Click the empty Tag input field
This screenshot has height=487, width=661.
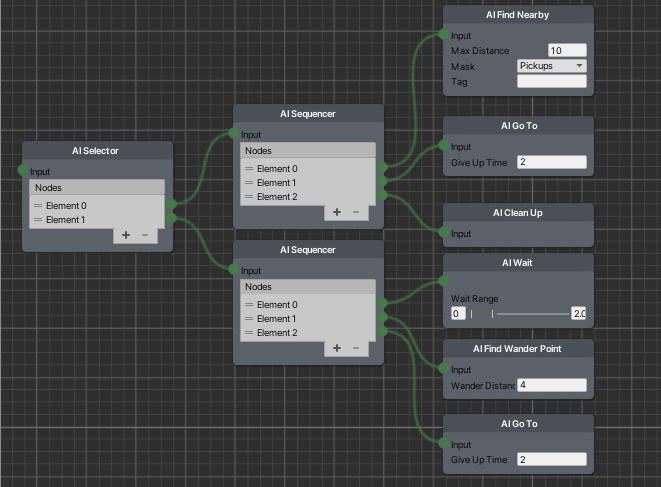(x=552, y=81)
